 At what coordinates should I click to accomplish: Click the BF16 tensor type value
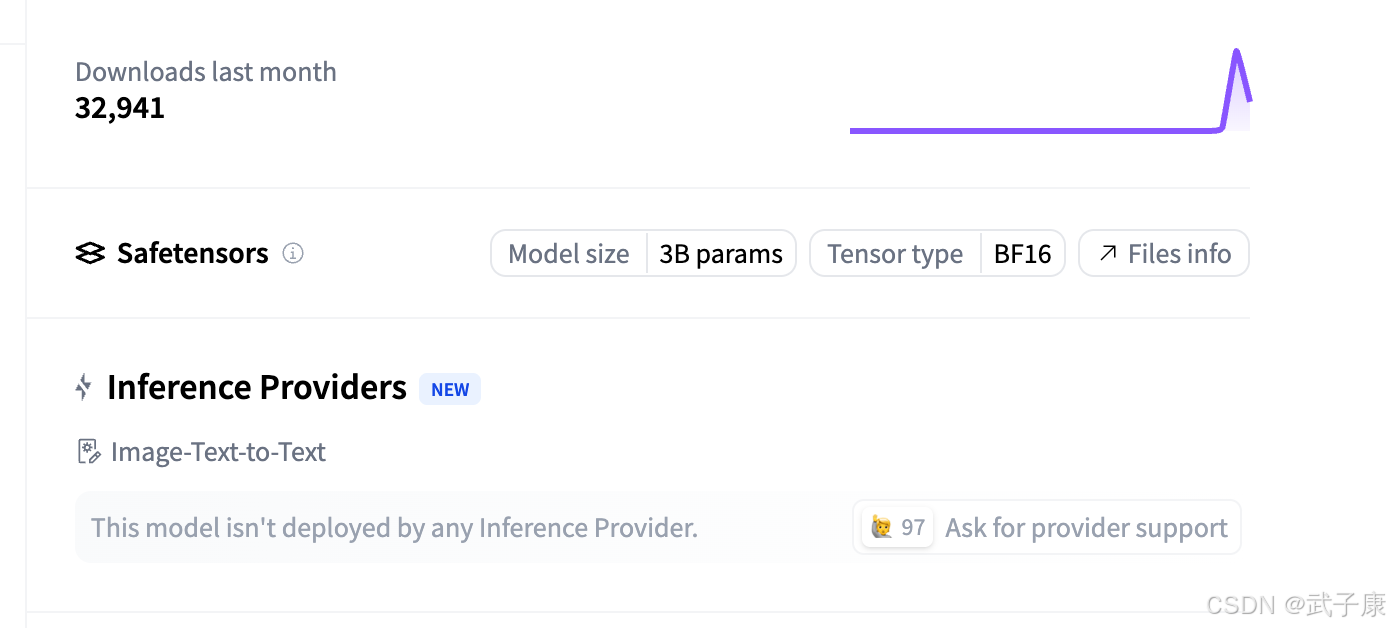[1022, 254]
